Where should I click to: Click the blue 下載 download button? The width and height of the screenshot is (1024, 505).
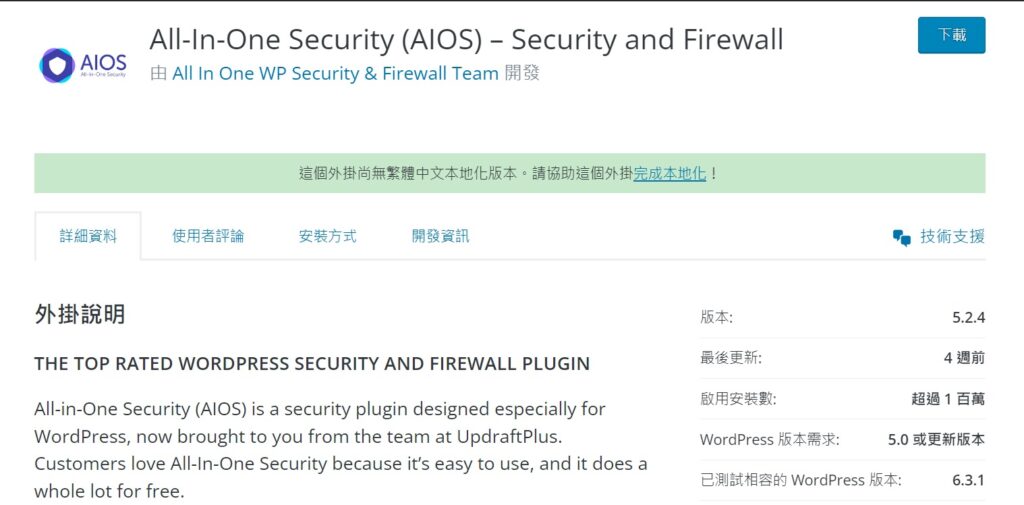click(x=951, y=35)
